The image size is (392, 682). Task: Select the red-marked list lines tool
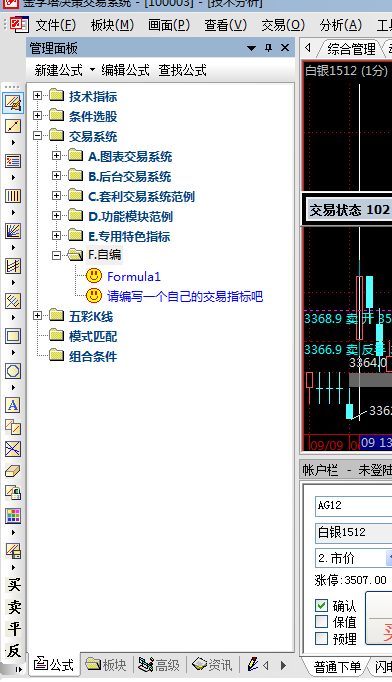pyautogui.click(x=13, y=161)
